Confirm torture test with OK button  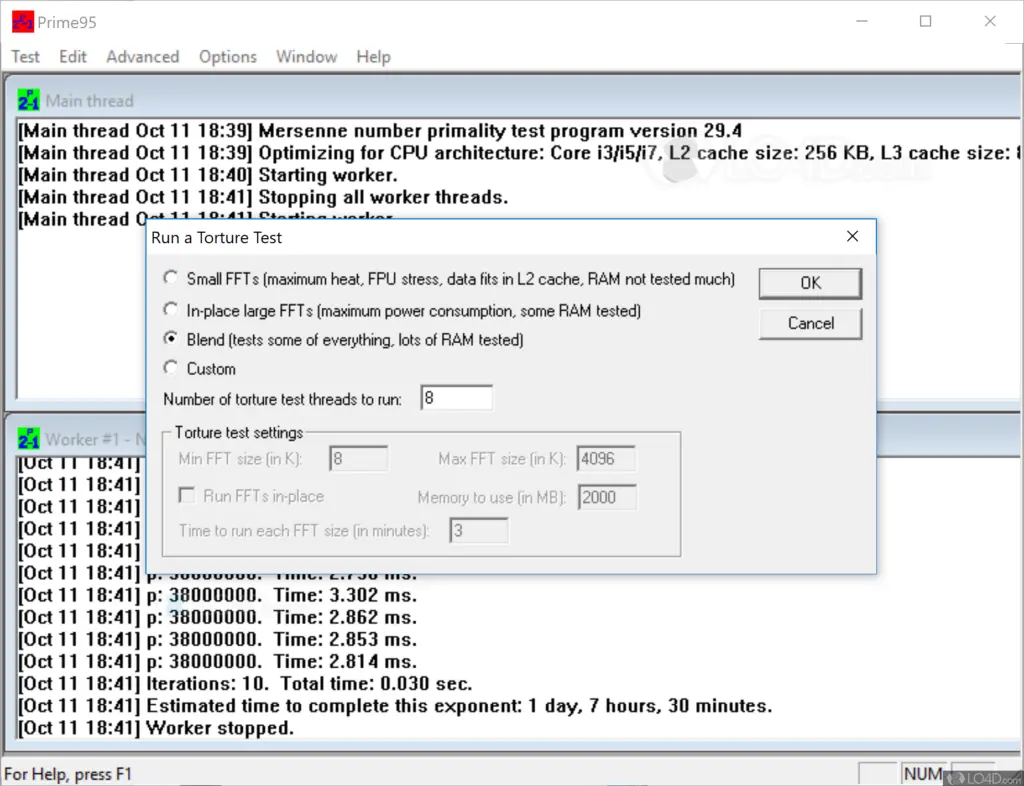[x=810, y=283]
